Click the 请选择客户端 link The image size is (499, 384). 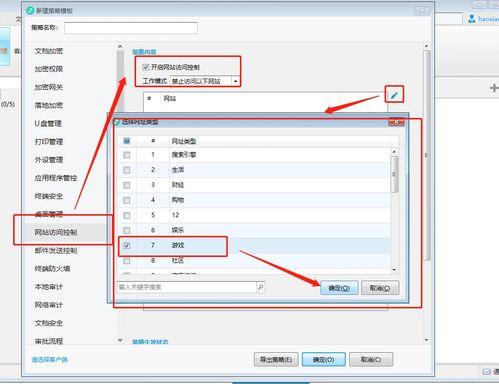pyautogui.click(x=50, y=360)
